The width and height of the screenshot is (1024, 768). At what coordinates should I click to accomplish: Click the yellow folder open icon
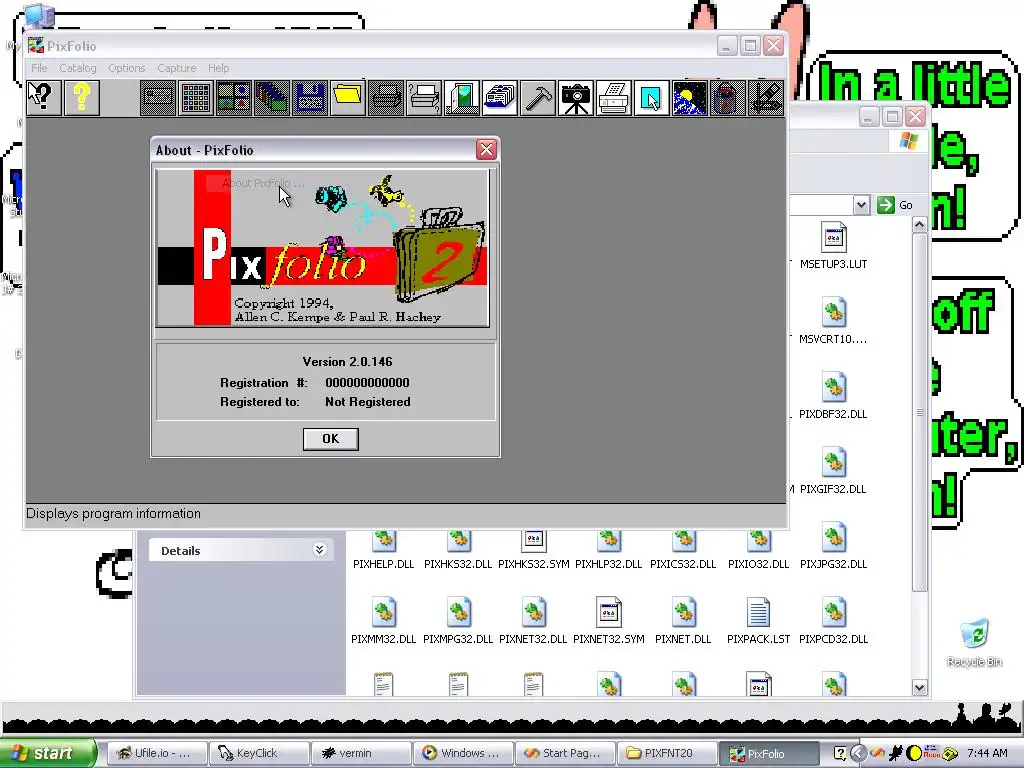347,98
